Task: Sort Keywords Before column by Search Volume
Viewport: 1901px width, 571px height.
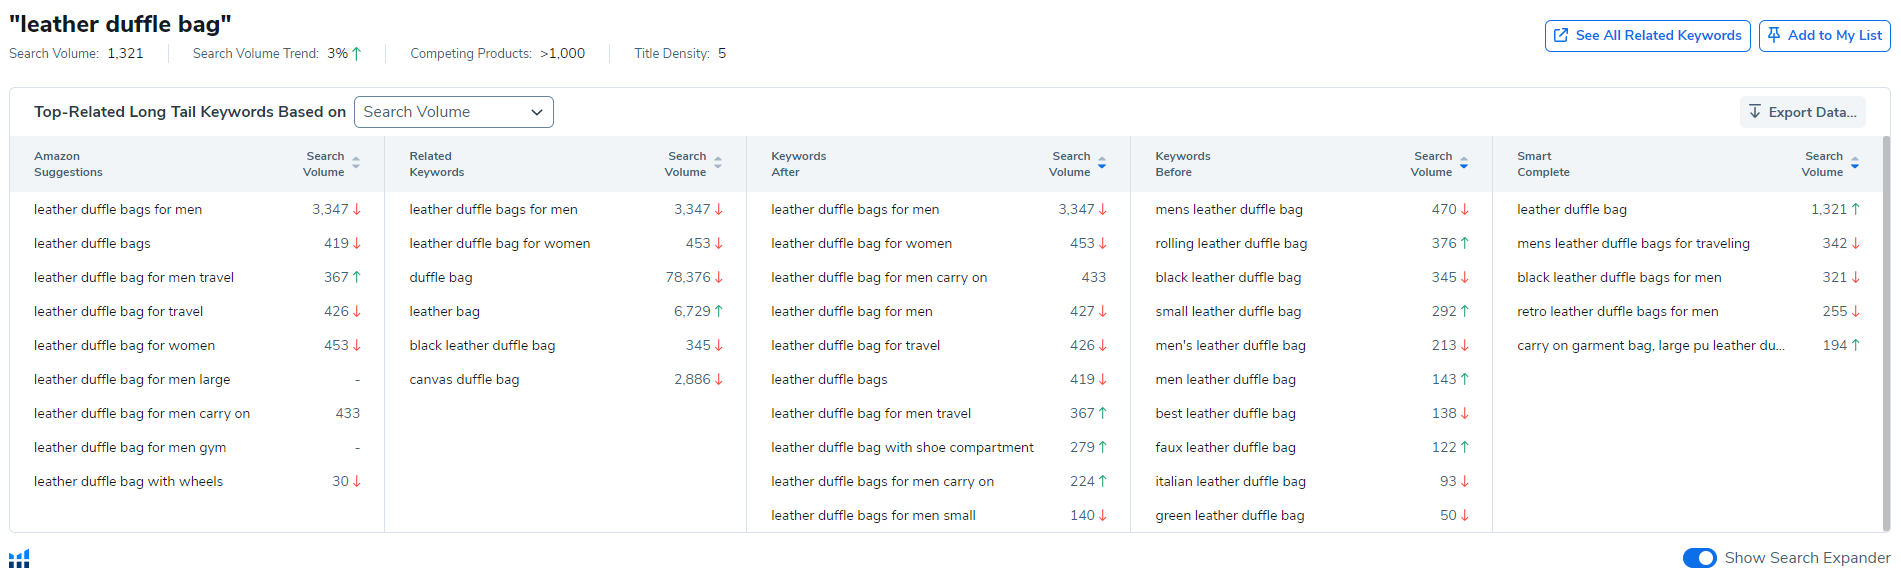Action: click(x=1464, y=164)
